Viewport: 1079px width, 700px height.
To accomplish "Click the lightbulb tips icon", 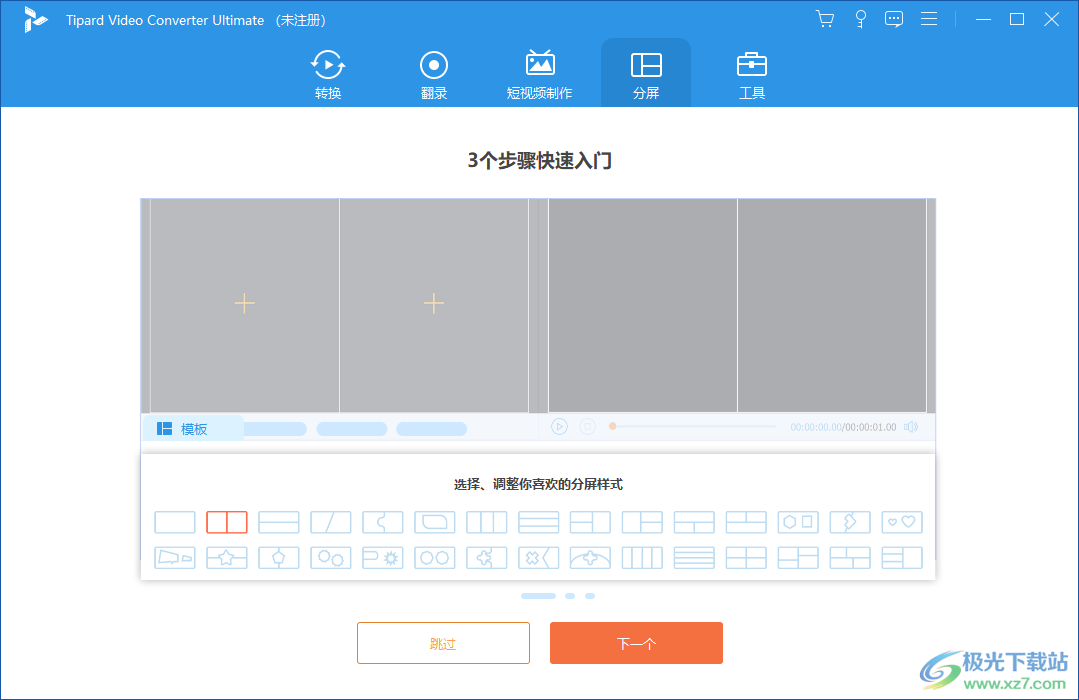I will click(x=859, y=18).
